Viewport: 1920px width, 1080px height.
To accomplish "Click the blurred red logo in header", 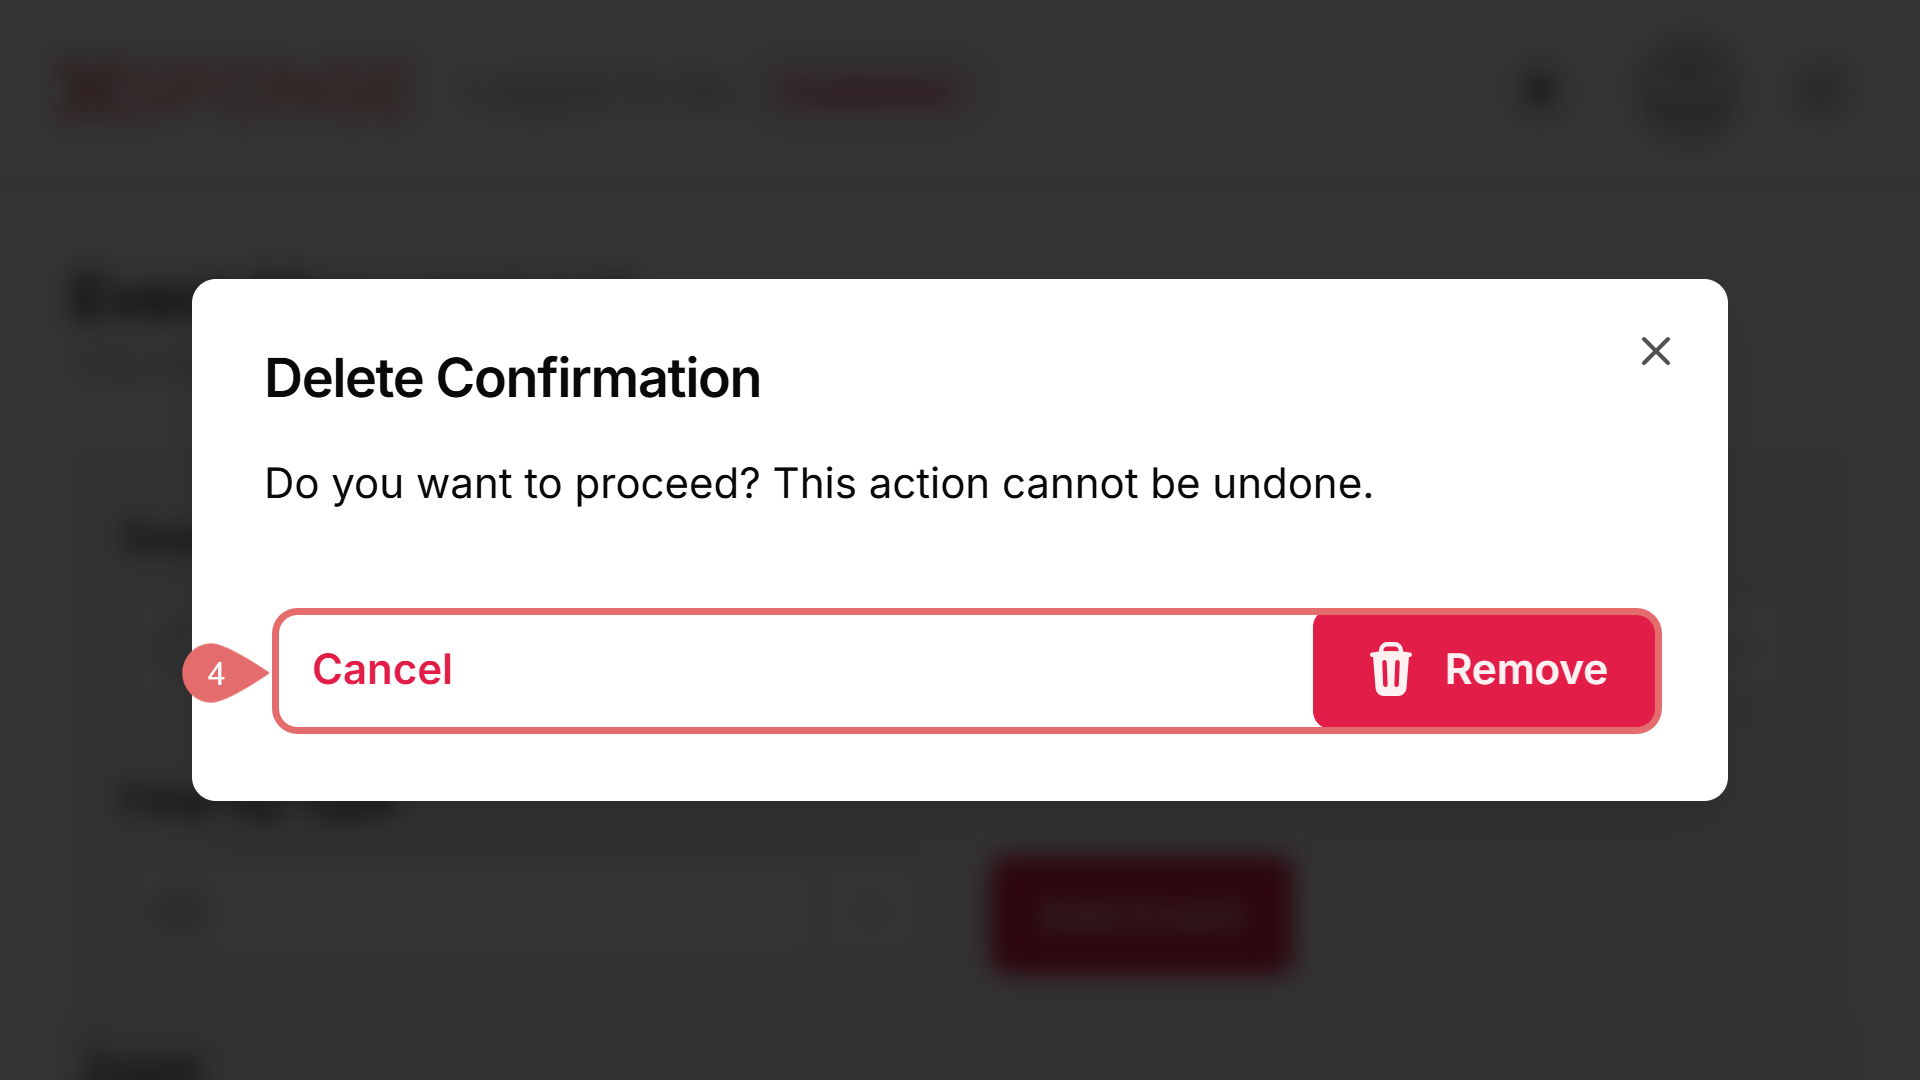I will click(236, 91).
